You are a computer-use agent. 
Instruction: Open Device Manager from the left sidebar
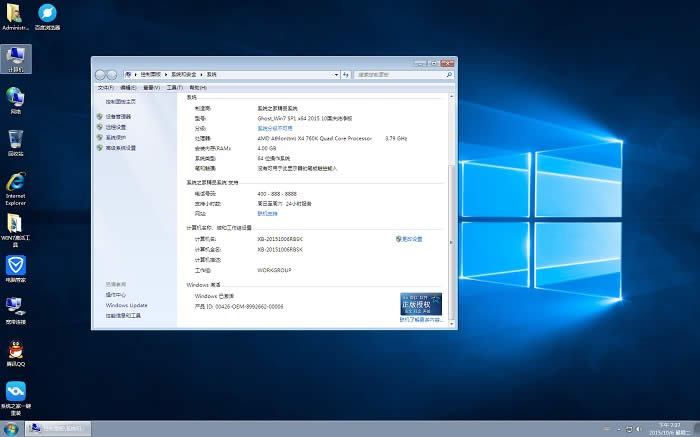point(120,117)
